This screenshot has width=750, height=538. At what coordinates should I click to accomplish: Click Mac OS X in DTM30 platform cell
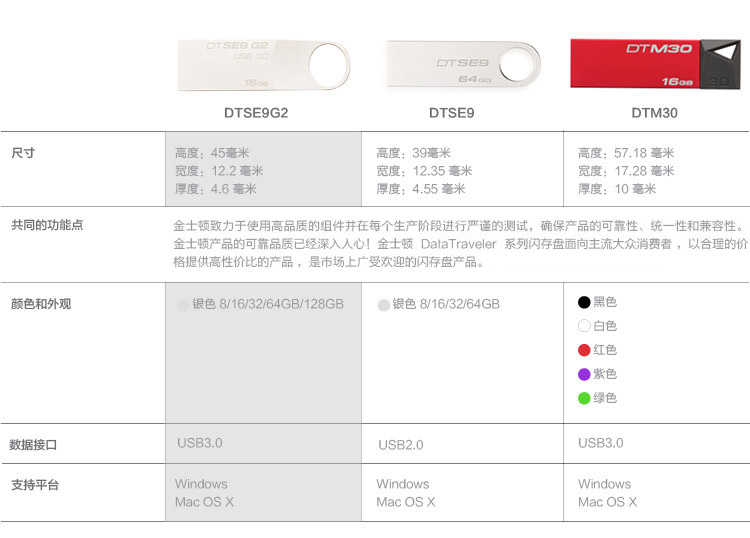[x=607, y=502]
